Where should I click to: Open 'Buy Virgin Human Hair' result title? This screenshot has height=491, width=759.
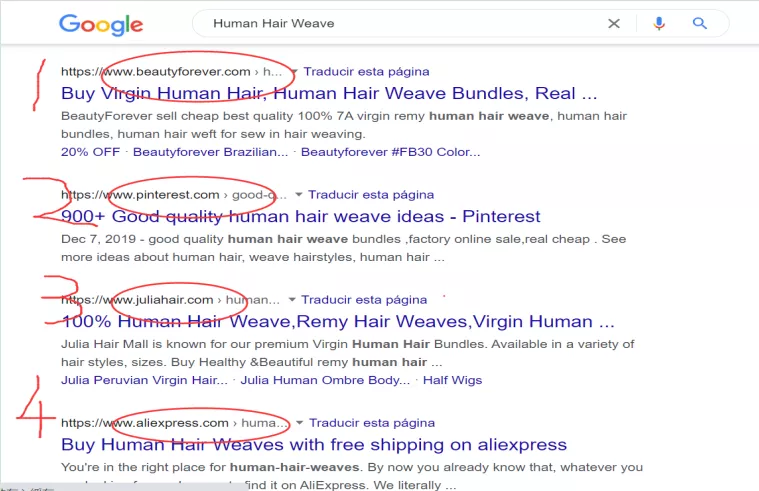(329, 93)
